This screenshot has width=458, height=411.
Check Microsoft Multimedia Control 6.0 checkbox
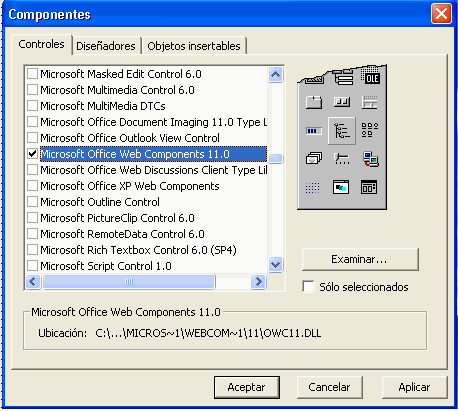[32, 90]
